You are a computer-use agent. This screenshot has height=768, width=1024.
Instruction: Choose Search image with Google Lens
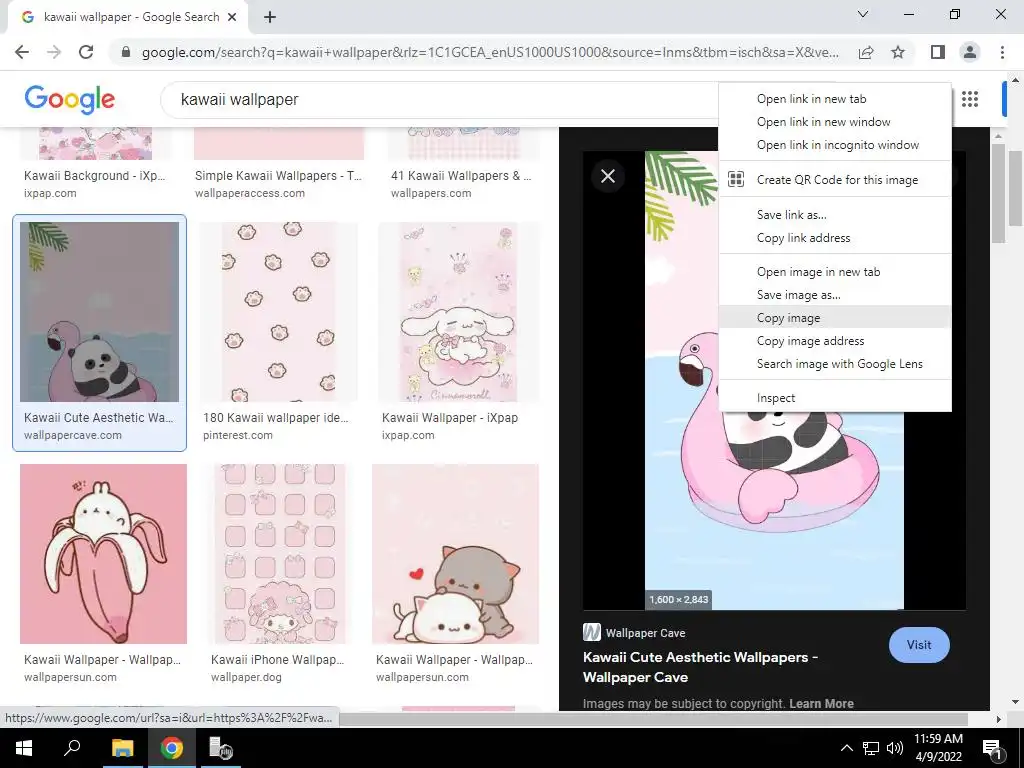(835, 364)
